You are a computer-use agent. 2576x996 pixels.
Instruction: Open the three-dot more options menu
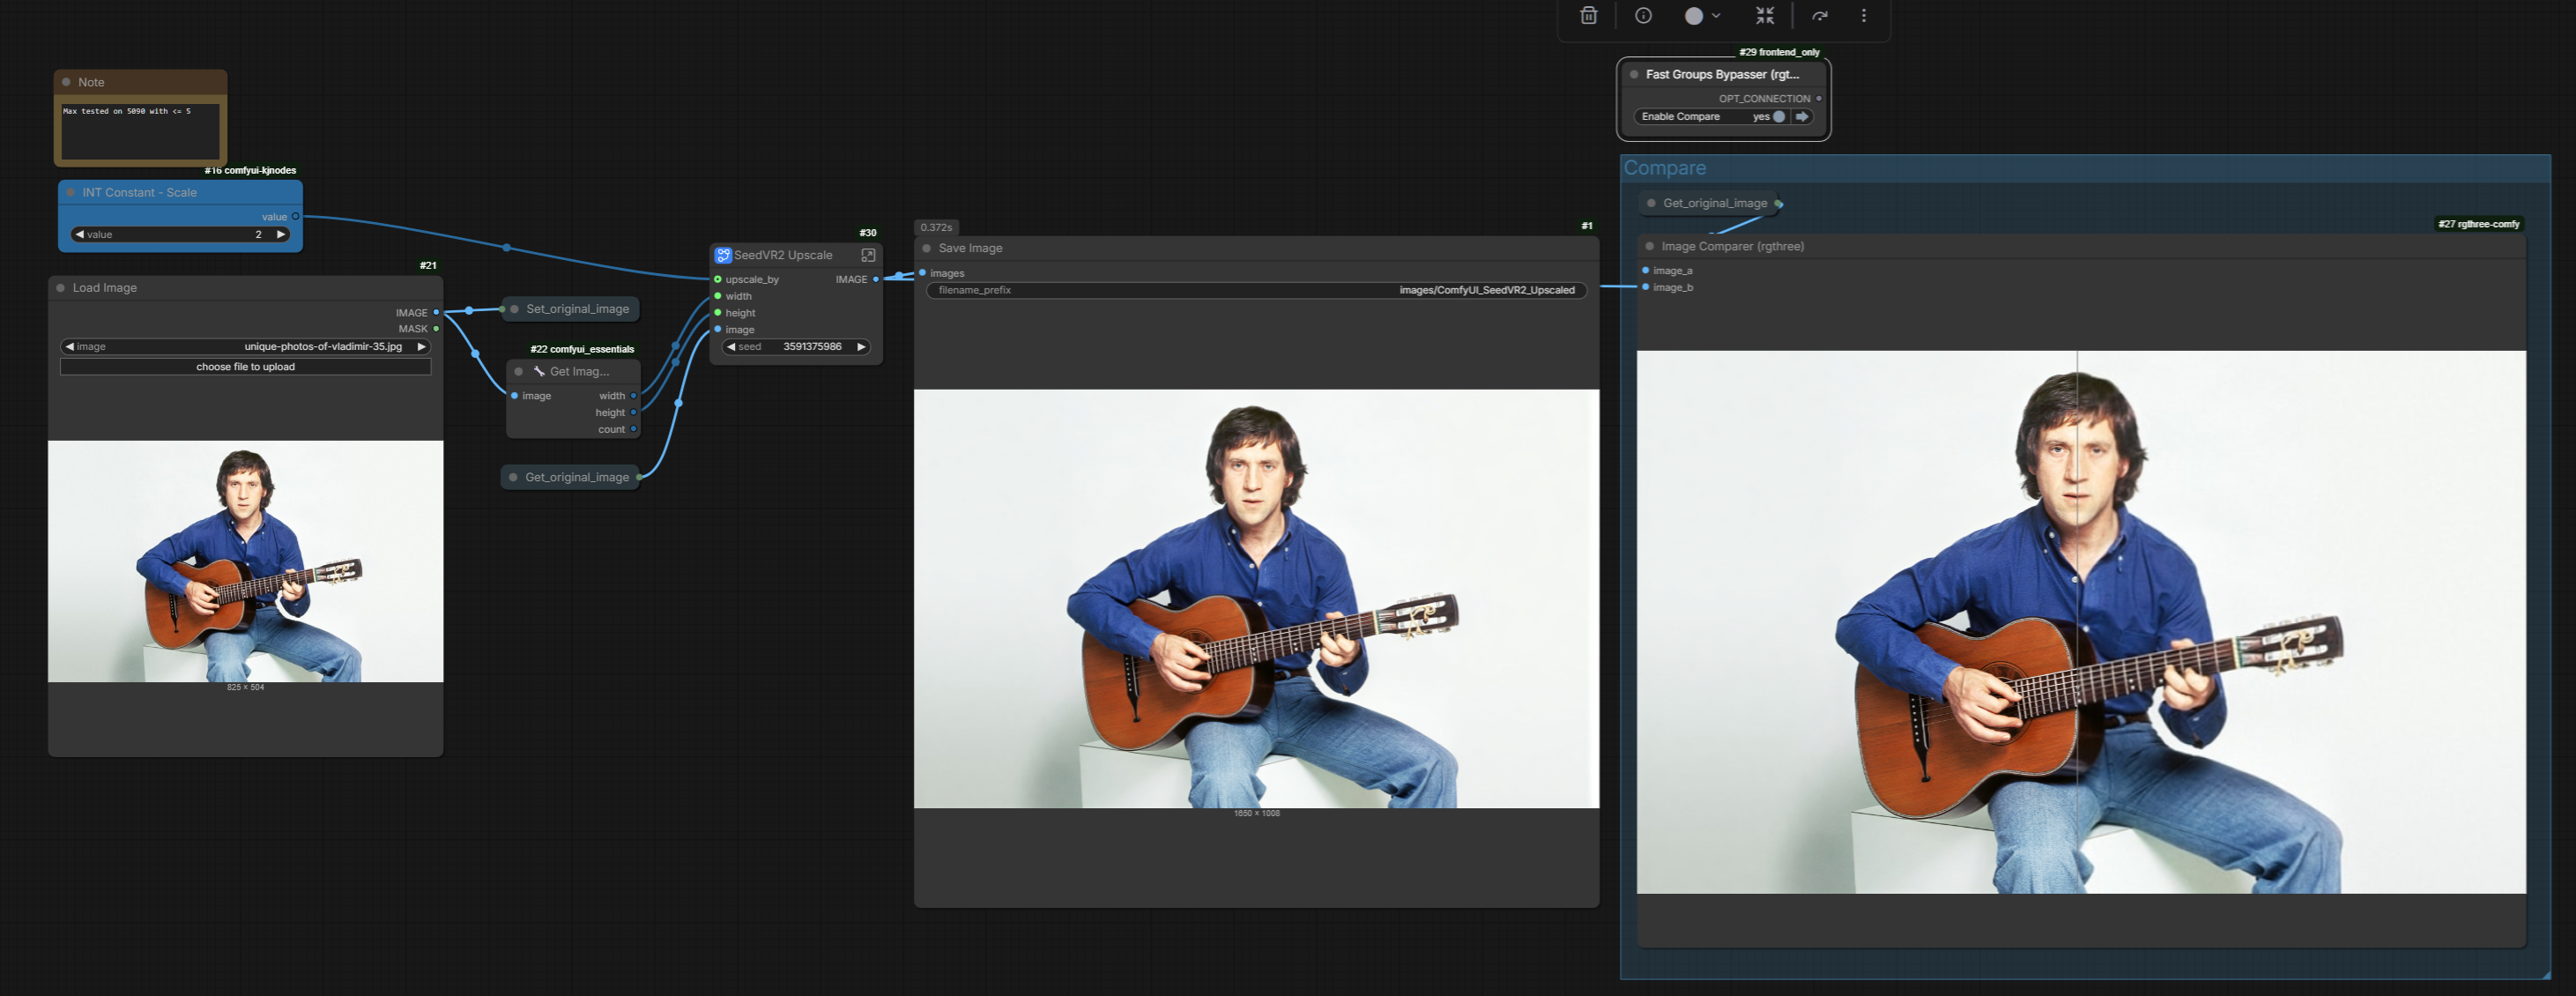tap(1863, 16)
